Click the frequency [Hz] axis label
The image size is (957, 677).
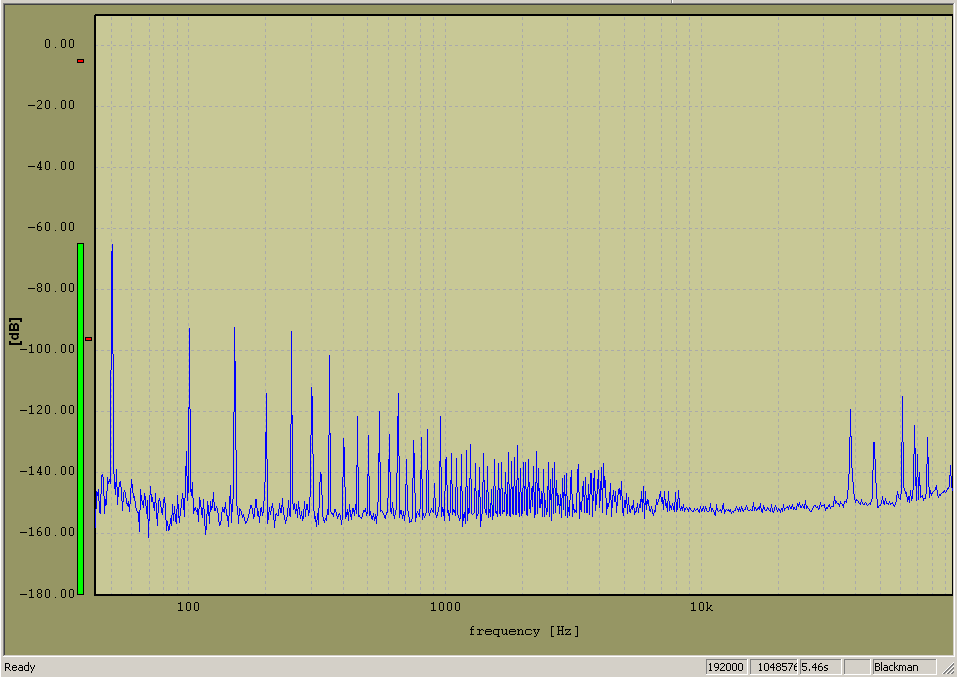pyautogui.click(x=524, y=631)
